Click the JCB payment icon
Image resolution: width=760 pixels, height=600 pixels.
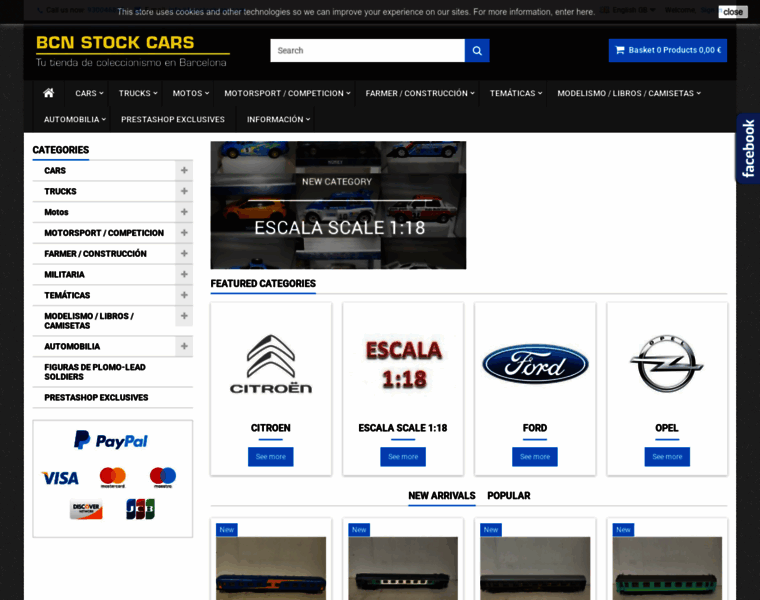(x=140, y=509)
